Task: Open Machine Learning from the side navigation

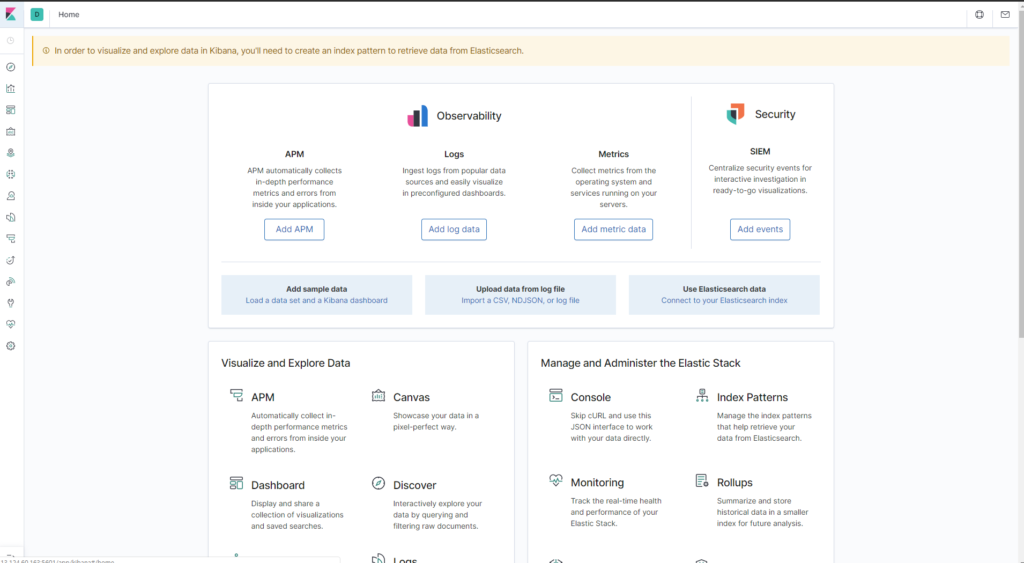Action: 10,174
